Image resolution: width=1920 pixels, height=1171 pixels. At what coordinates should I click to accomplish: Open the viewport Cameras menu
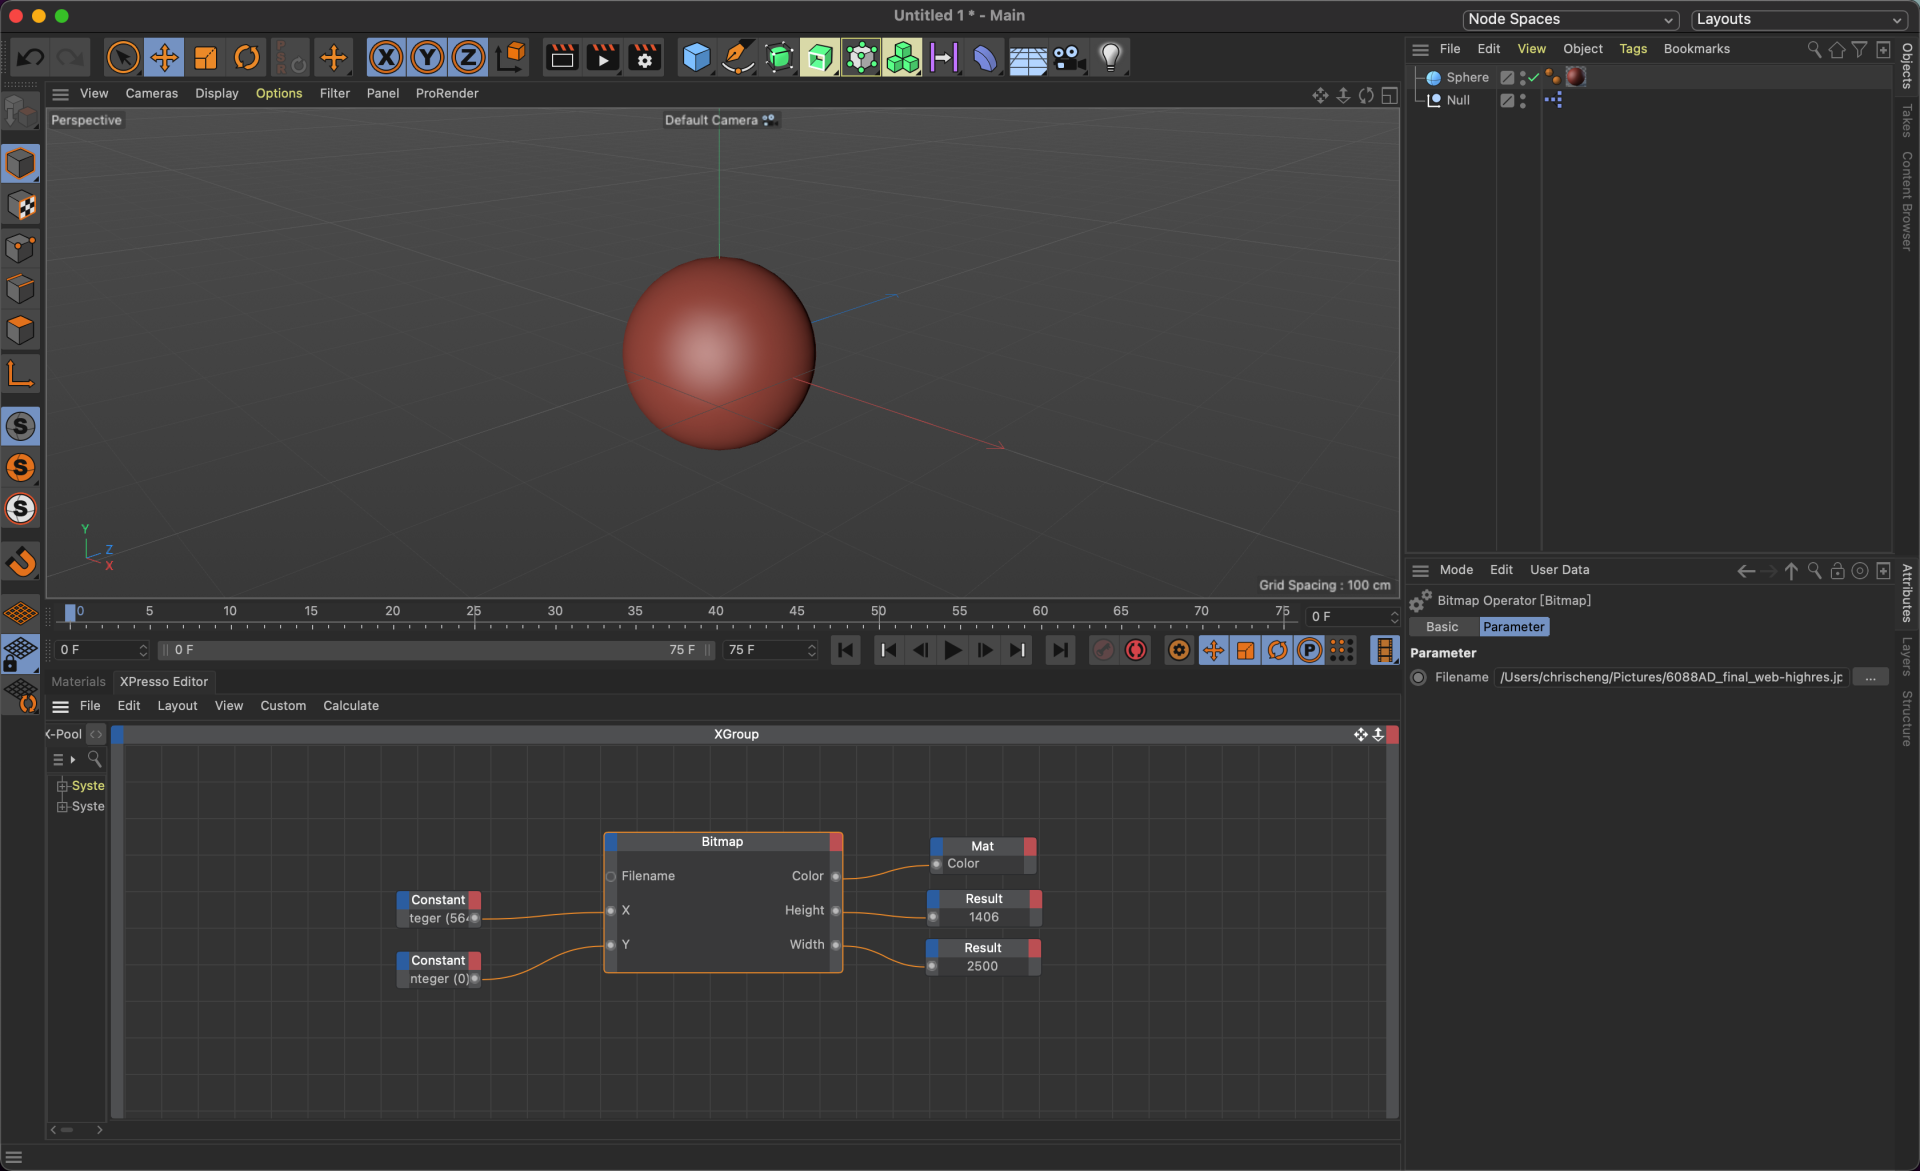pos(152,93)
